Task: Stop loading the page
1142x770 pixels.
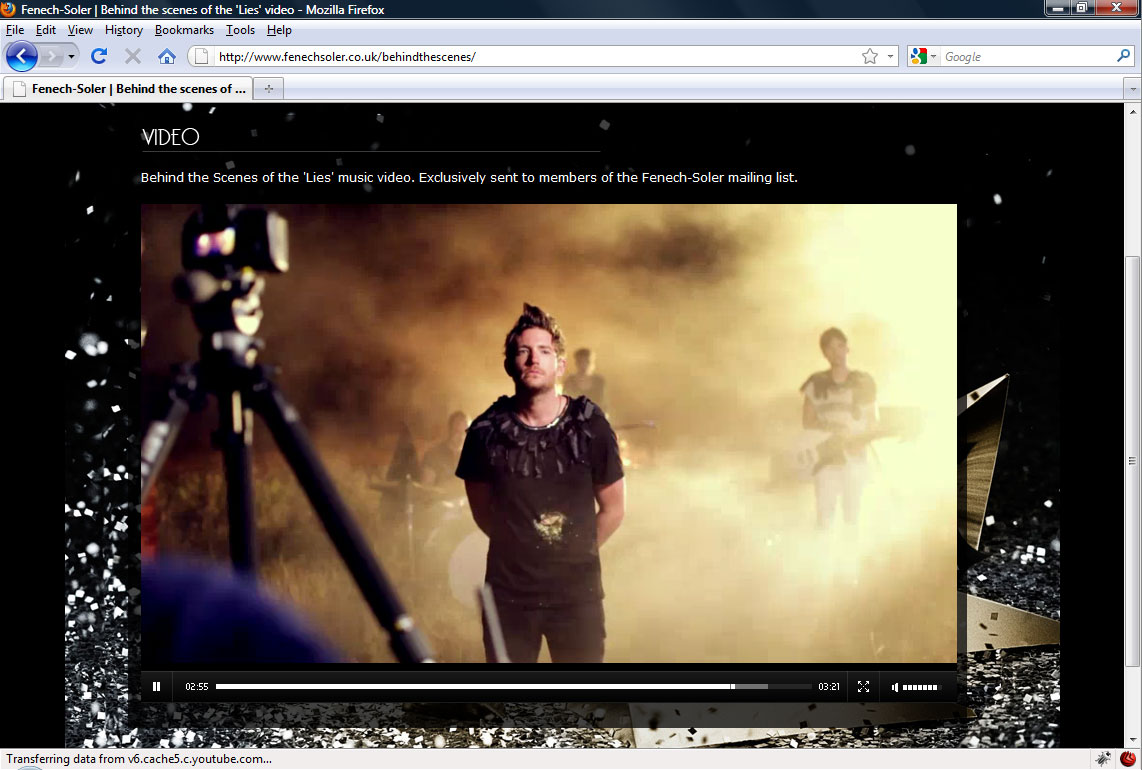Action: (133, 56)
